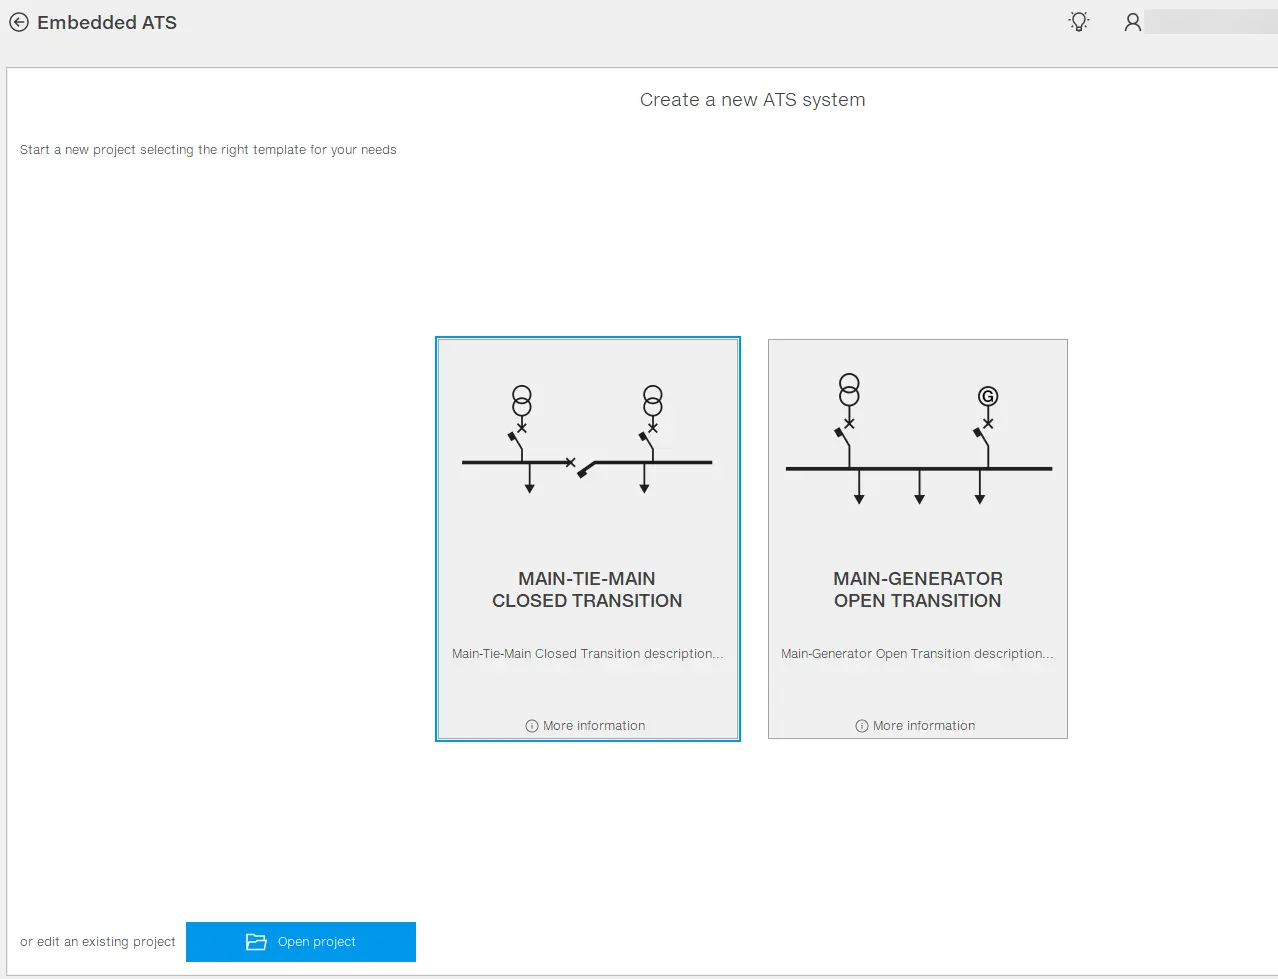Click the Main-Tie-Main Closed Transition description text

587,654
